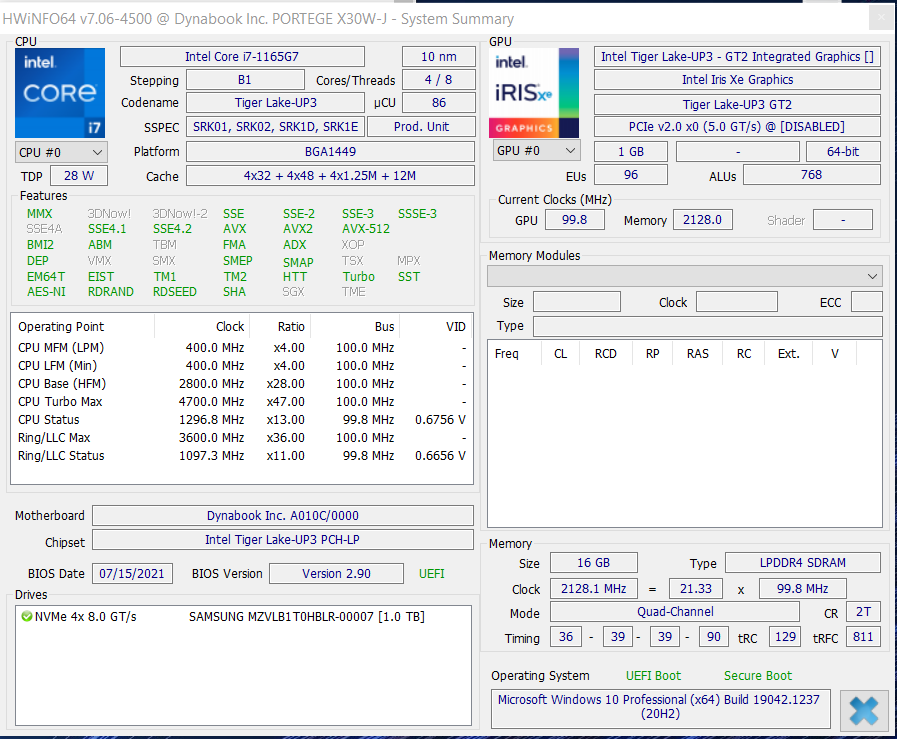Click the TDP 28 W value box

(79, 176)
